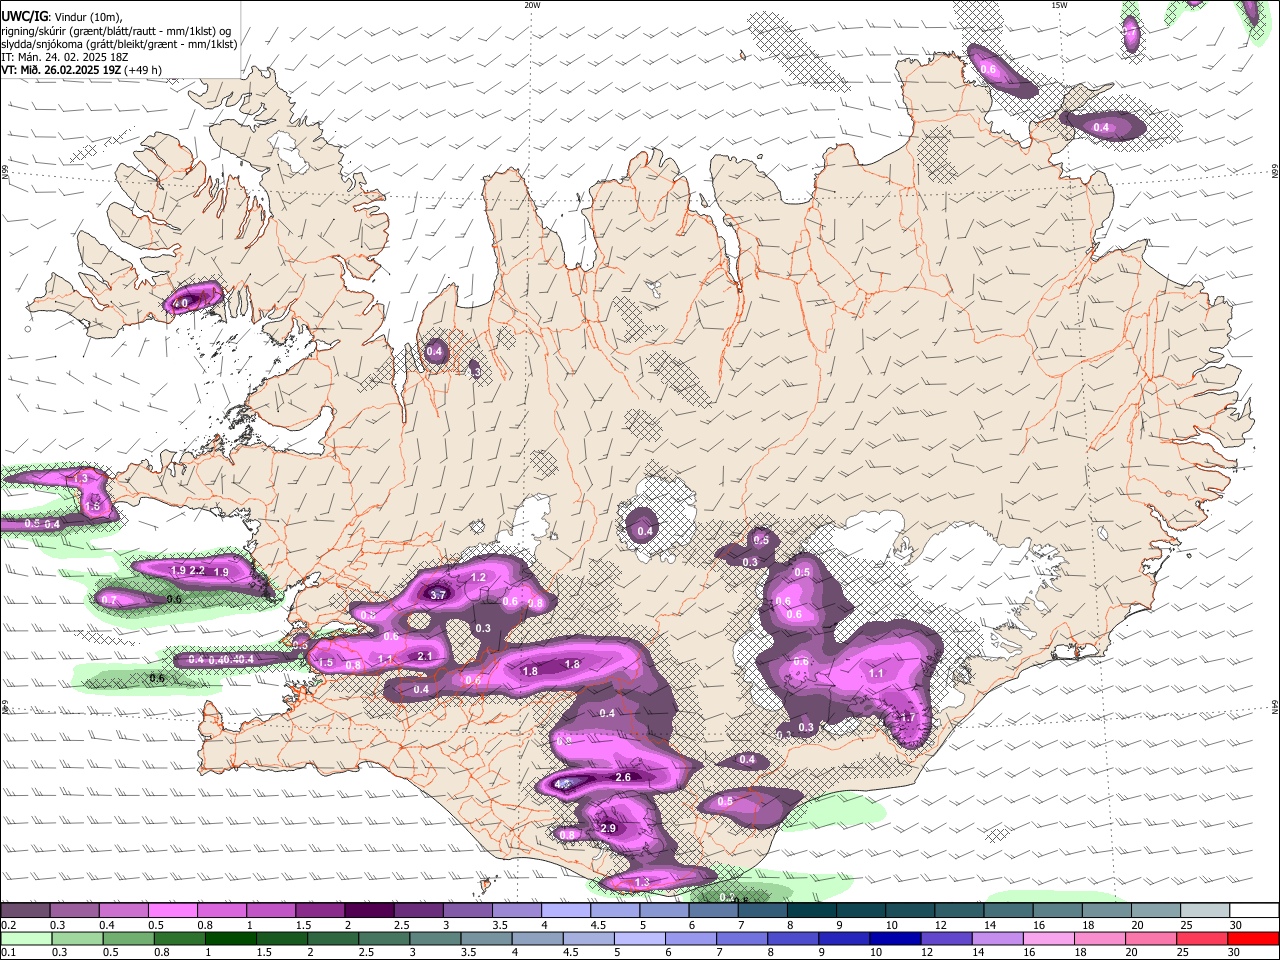Click the 2.6 precipitation value on the map
The height and width of the screenshot is (960, 1280).
623,777
